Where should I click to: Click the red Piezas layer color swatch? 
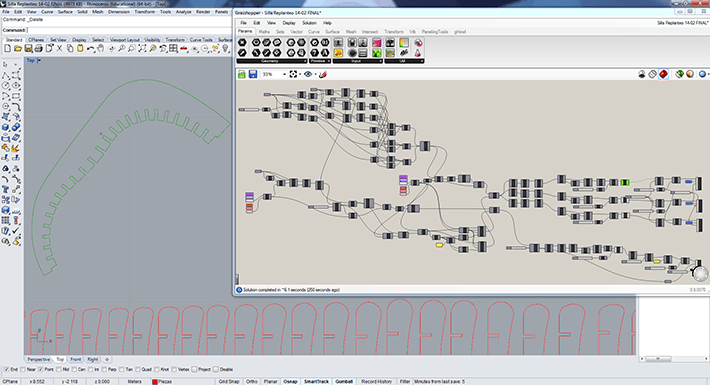154,382
